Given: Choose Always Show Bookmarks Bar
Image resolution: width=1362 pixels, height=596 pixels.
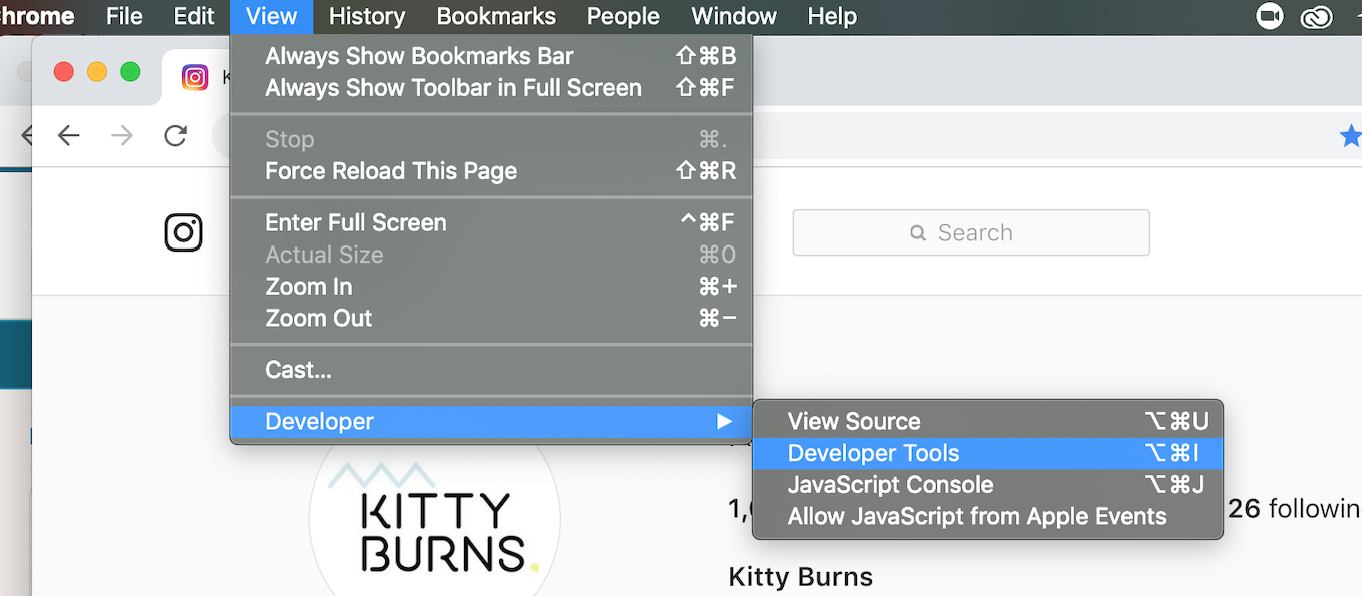Looking at the screenshot, I should coord(491,56).
